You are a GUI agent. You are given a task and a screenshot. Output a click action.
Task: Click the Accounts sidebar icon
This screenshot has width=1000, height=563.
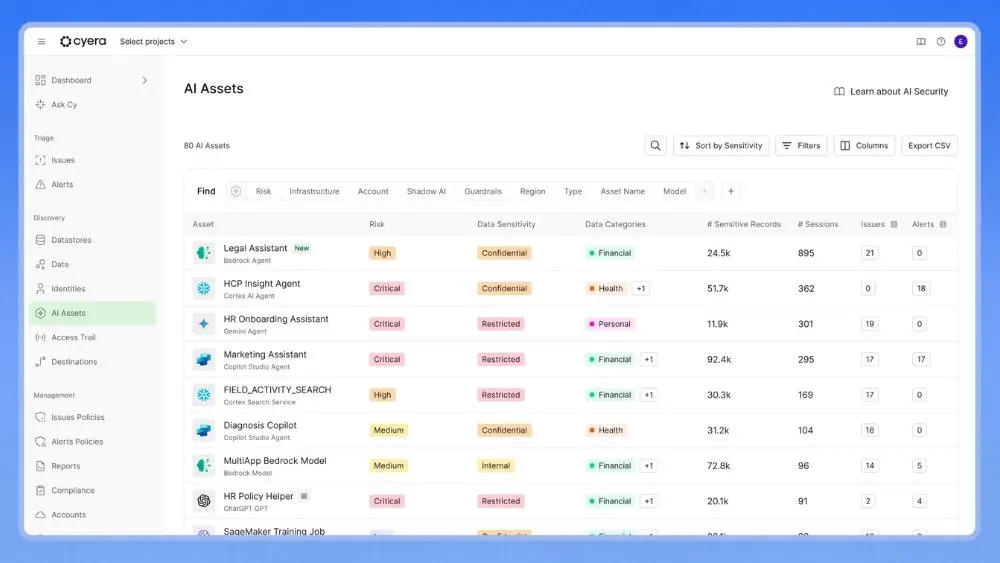tap(40, 515)
